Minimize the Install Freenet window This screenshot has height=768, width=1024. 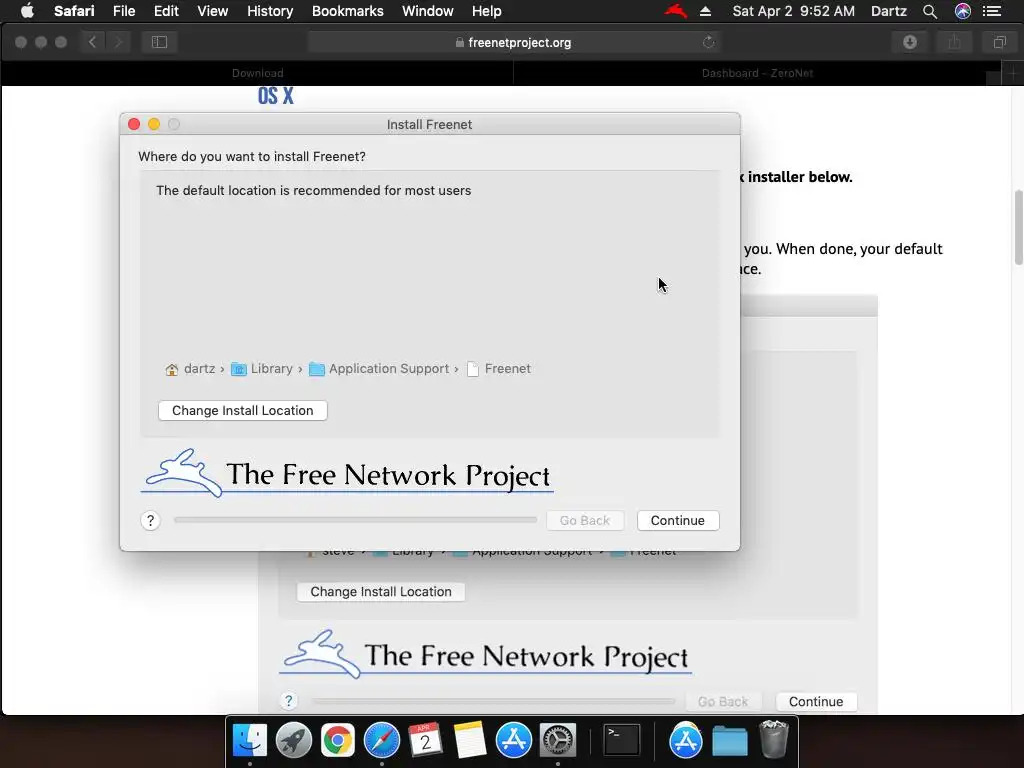pos(153,124)
